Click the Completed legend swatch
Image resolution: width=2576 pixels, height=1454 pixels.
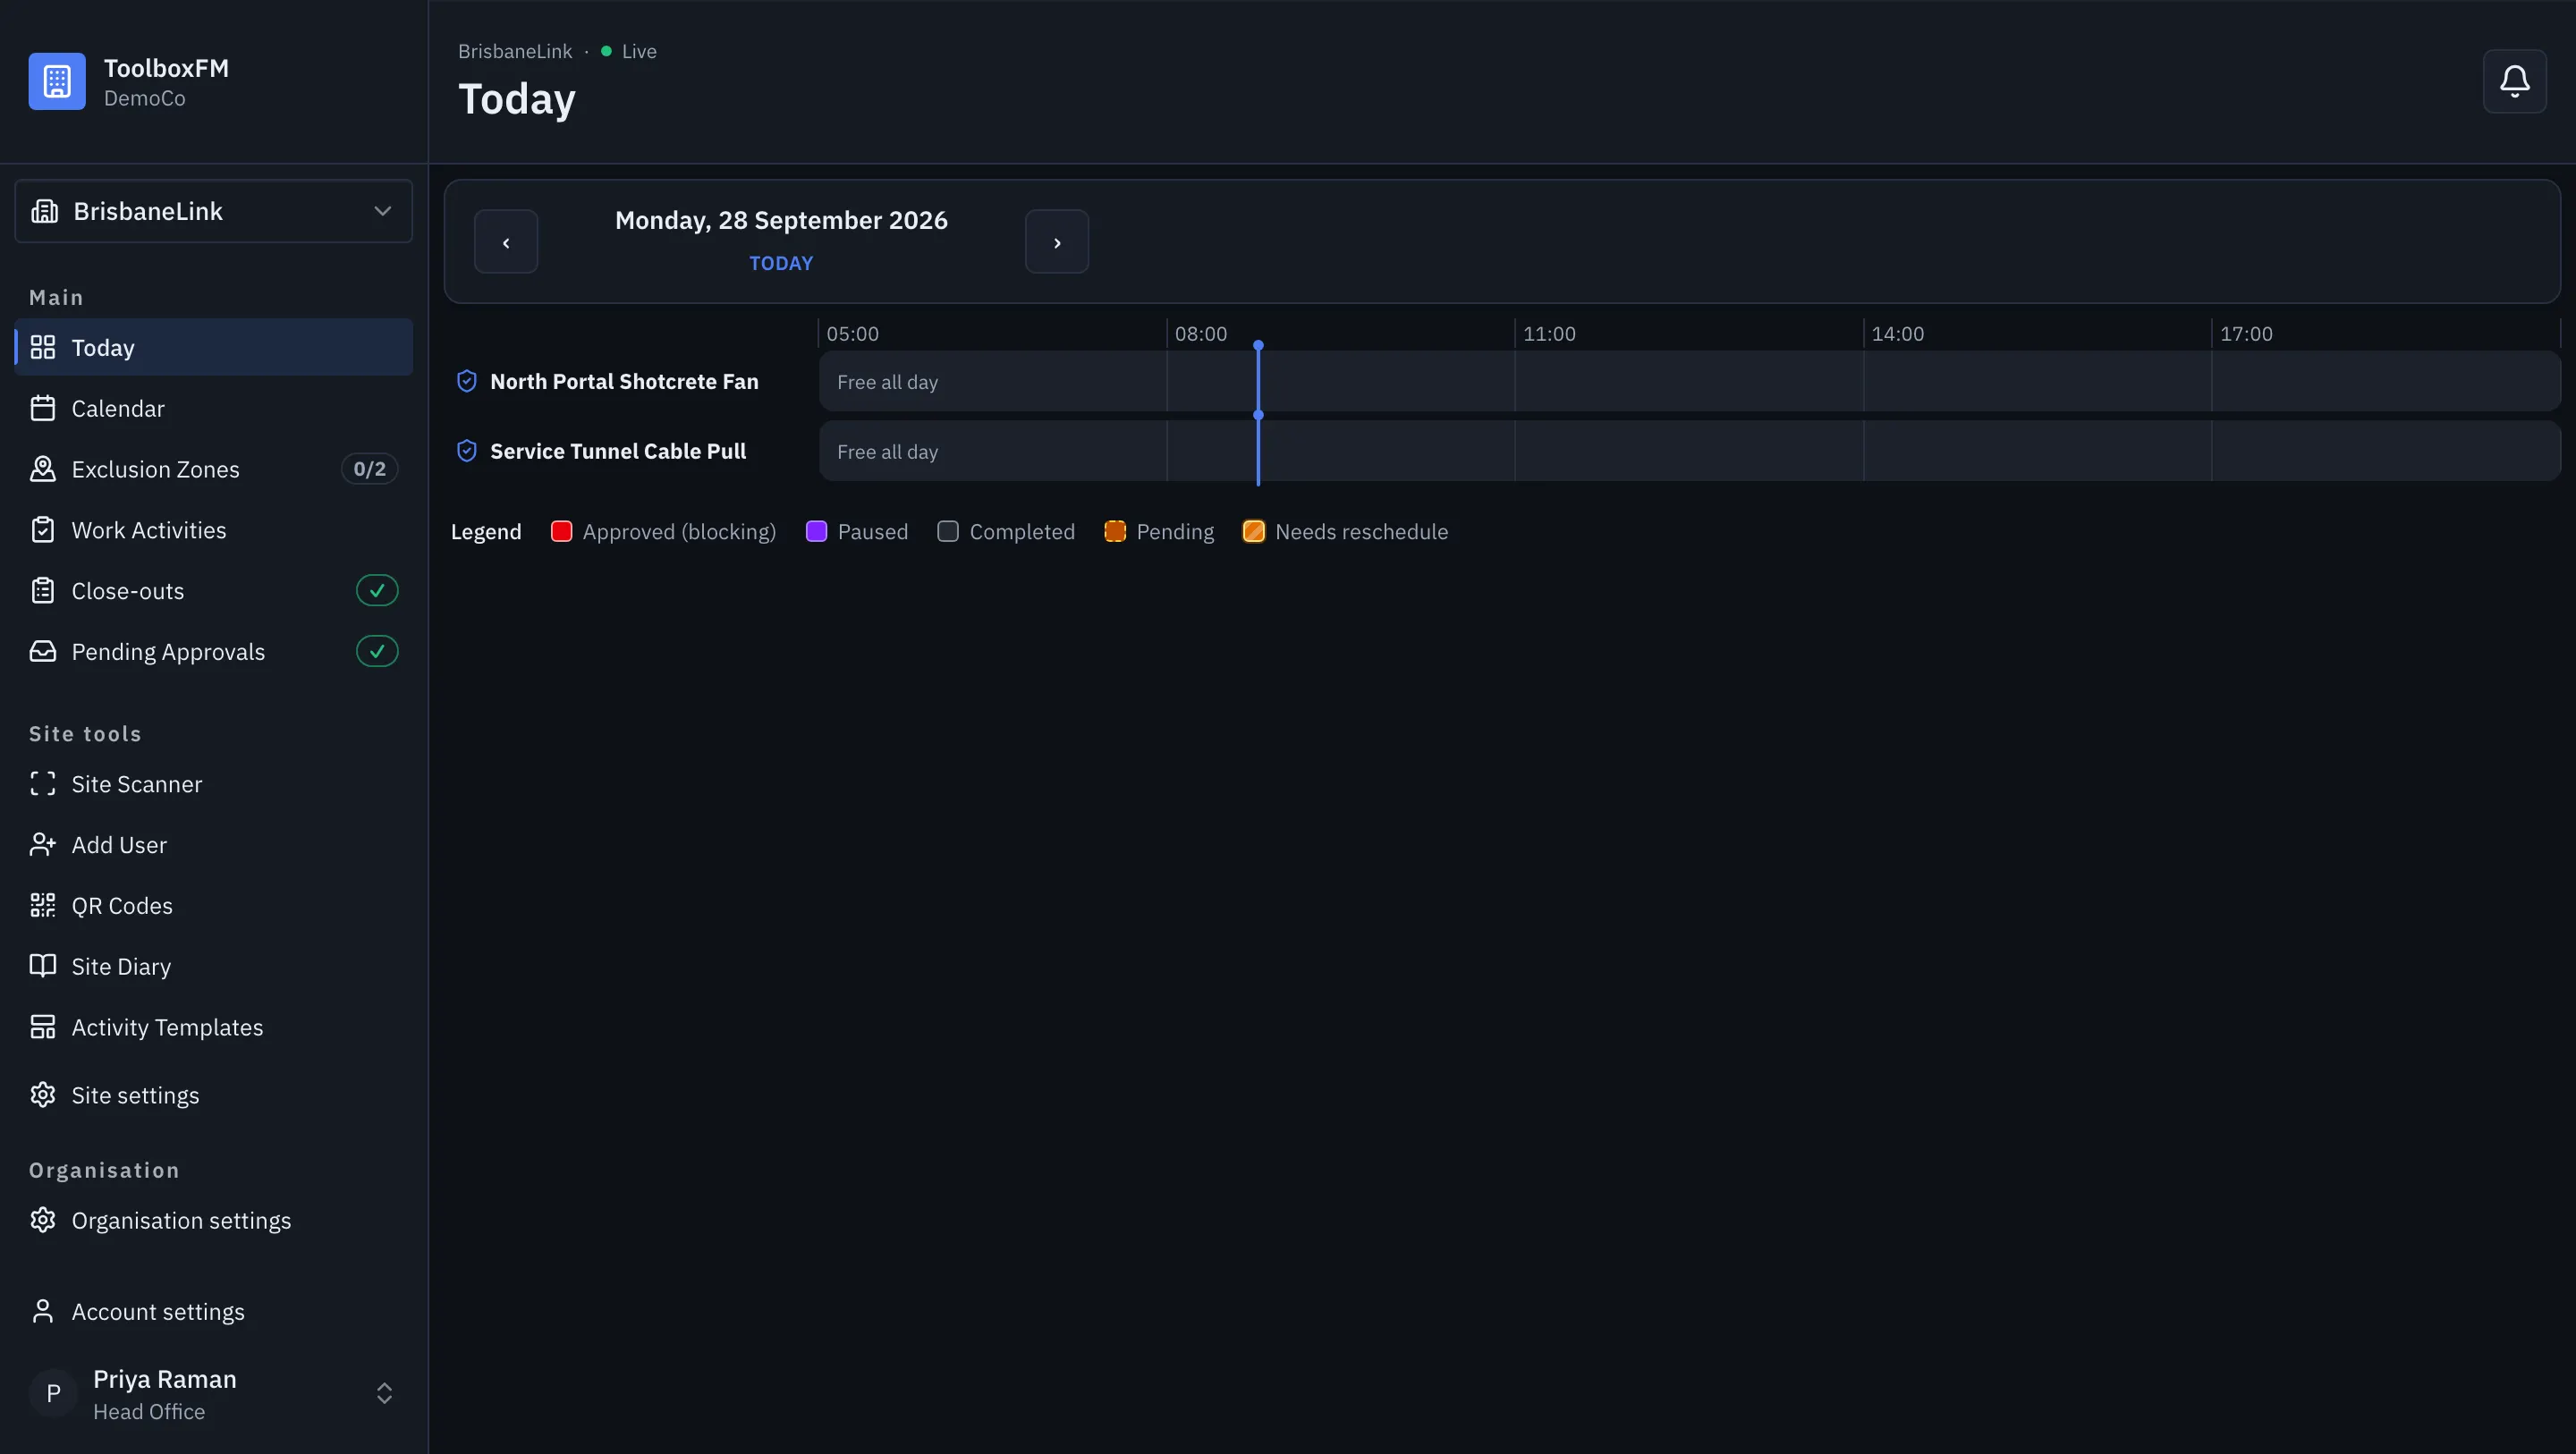(x=948, y=531)
